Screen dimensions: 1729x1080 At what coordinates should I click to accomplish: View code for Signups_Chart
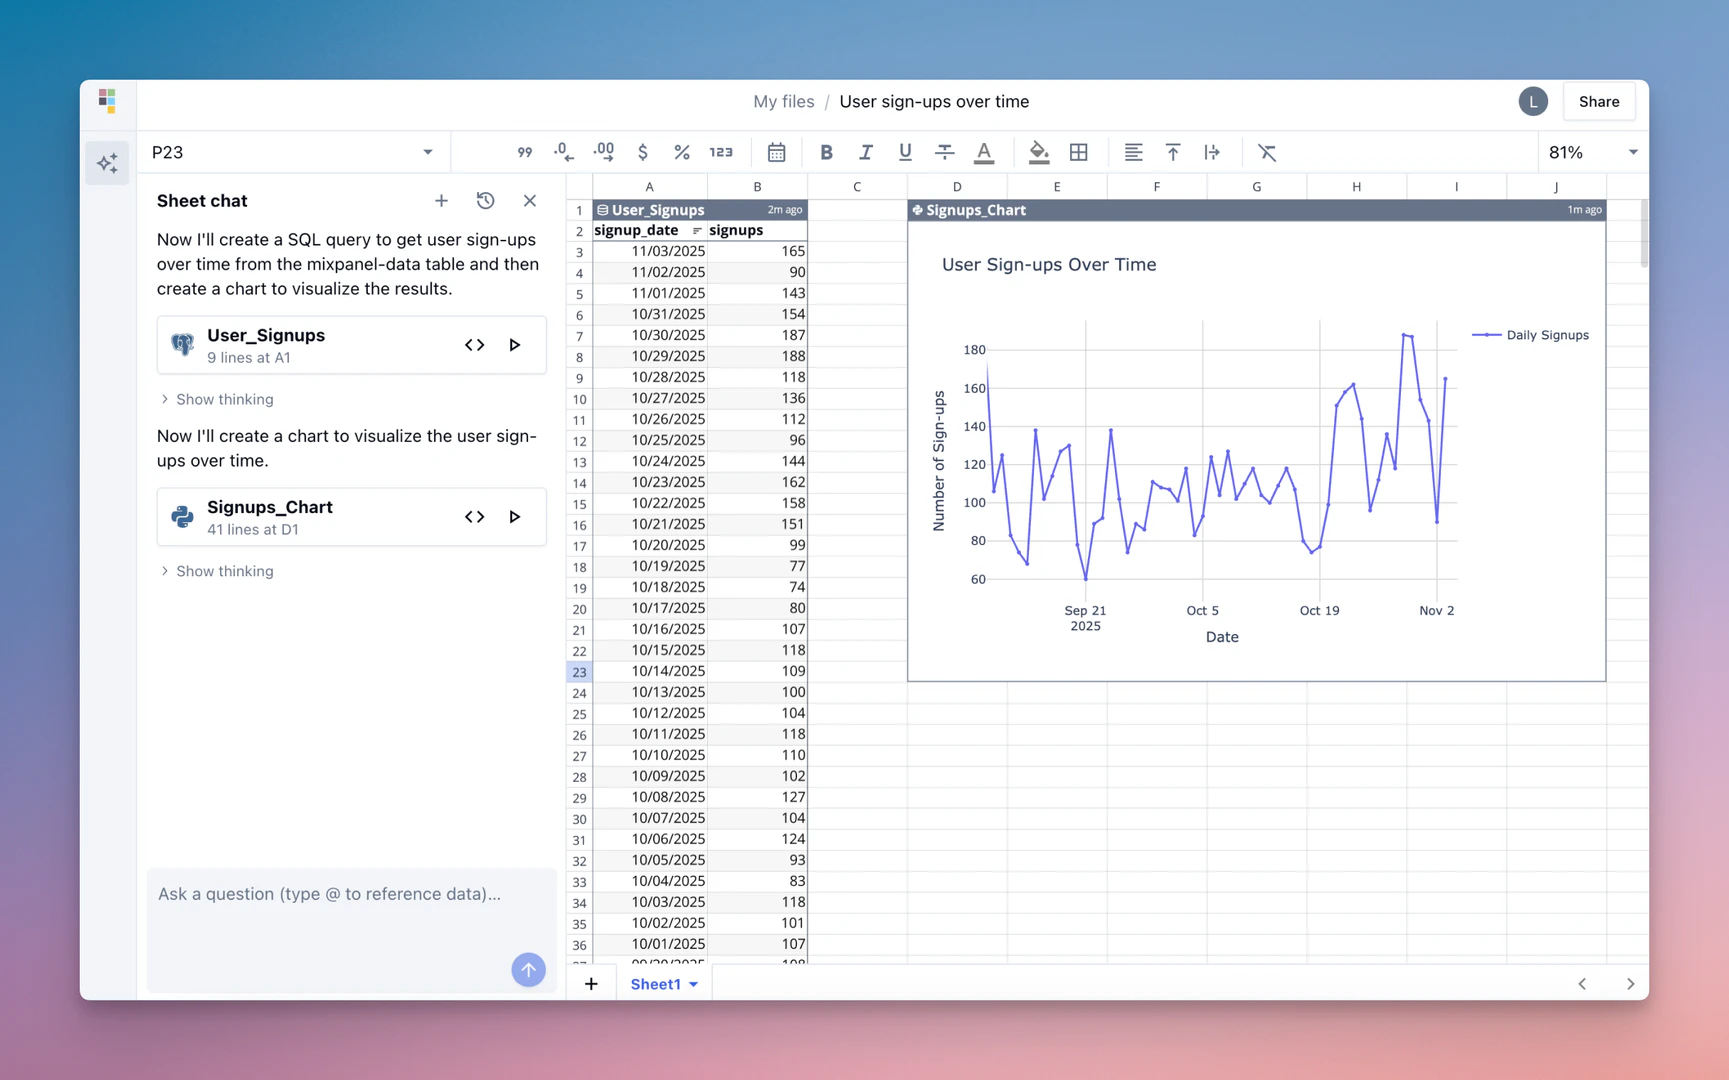coord(474,517)
